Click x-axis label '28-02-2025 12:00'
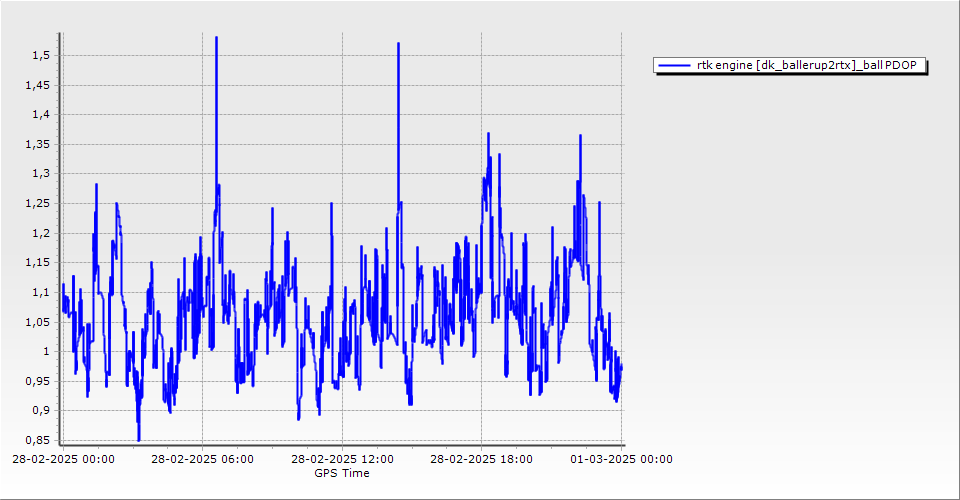Image resolution: width=960 pixels, height=500 pixels. coord(342,459)
